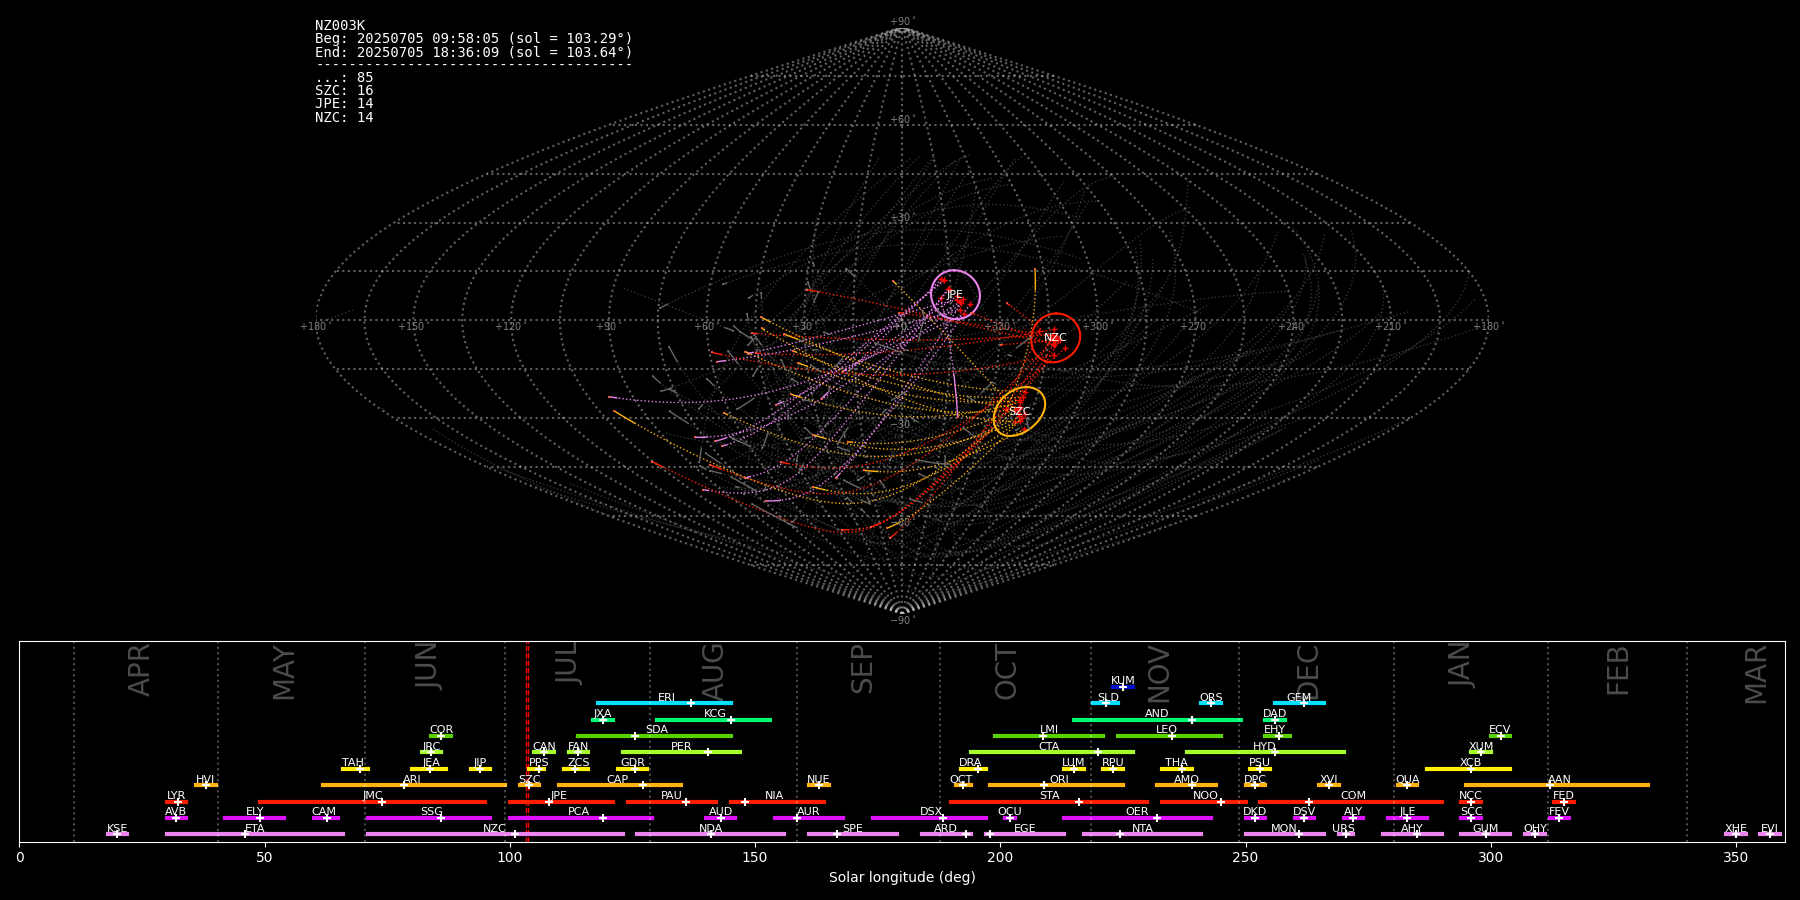The width and height of the screenshot is (1800, 900).
Task: Click the −90 latitude label below the sky map
Action: click(x=901, y=621)
